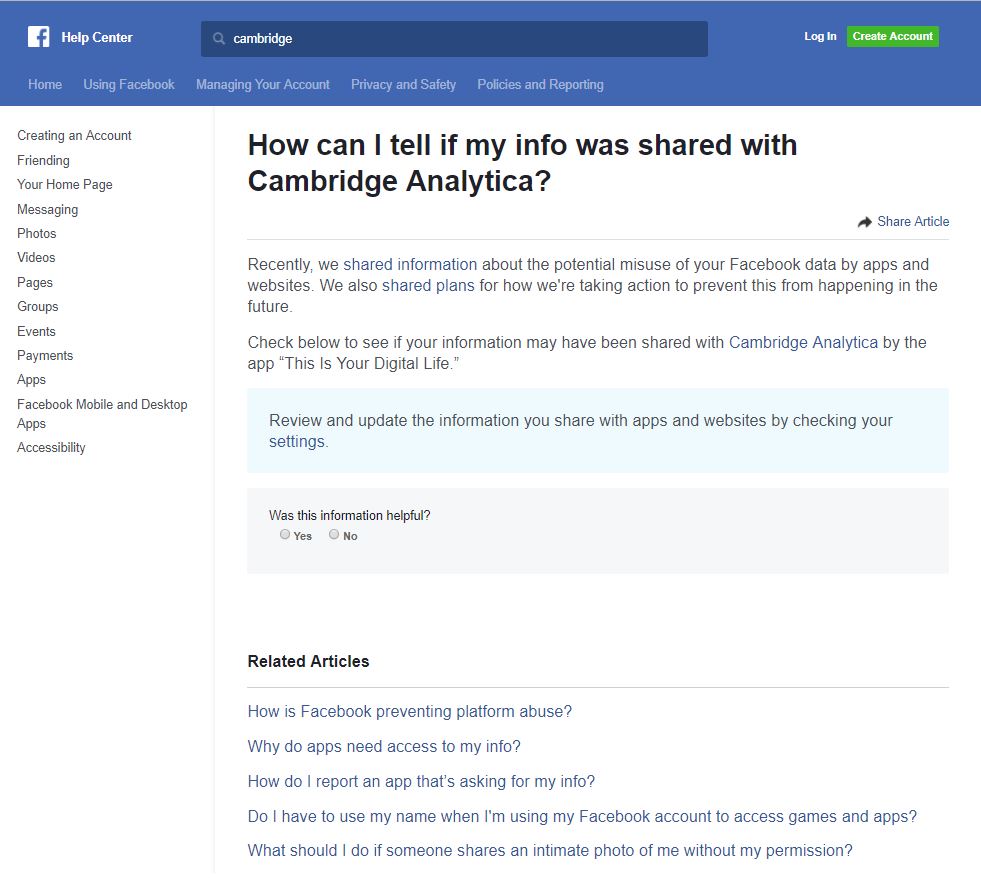This screenshot has height=888, width=981.
Task: Open 'How is Facebook preventing platform abuse?'
Action: pos(410,712)
